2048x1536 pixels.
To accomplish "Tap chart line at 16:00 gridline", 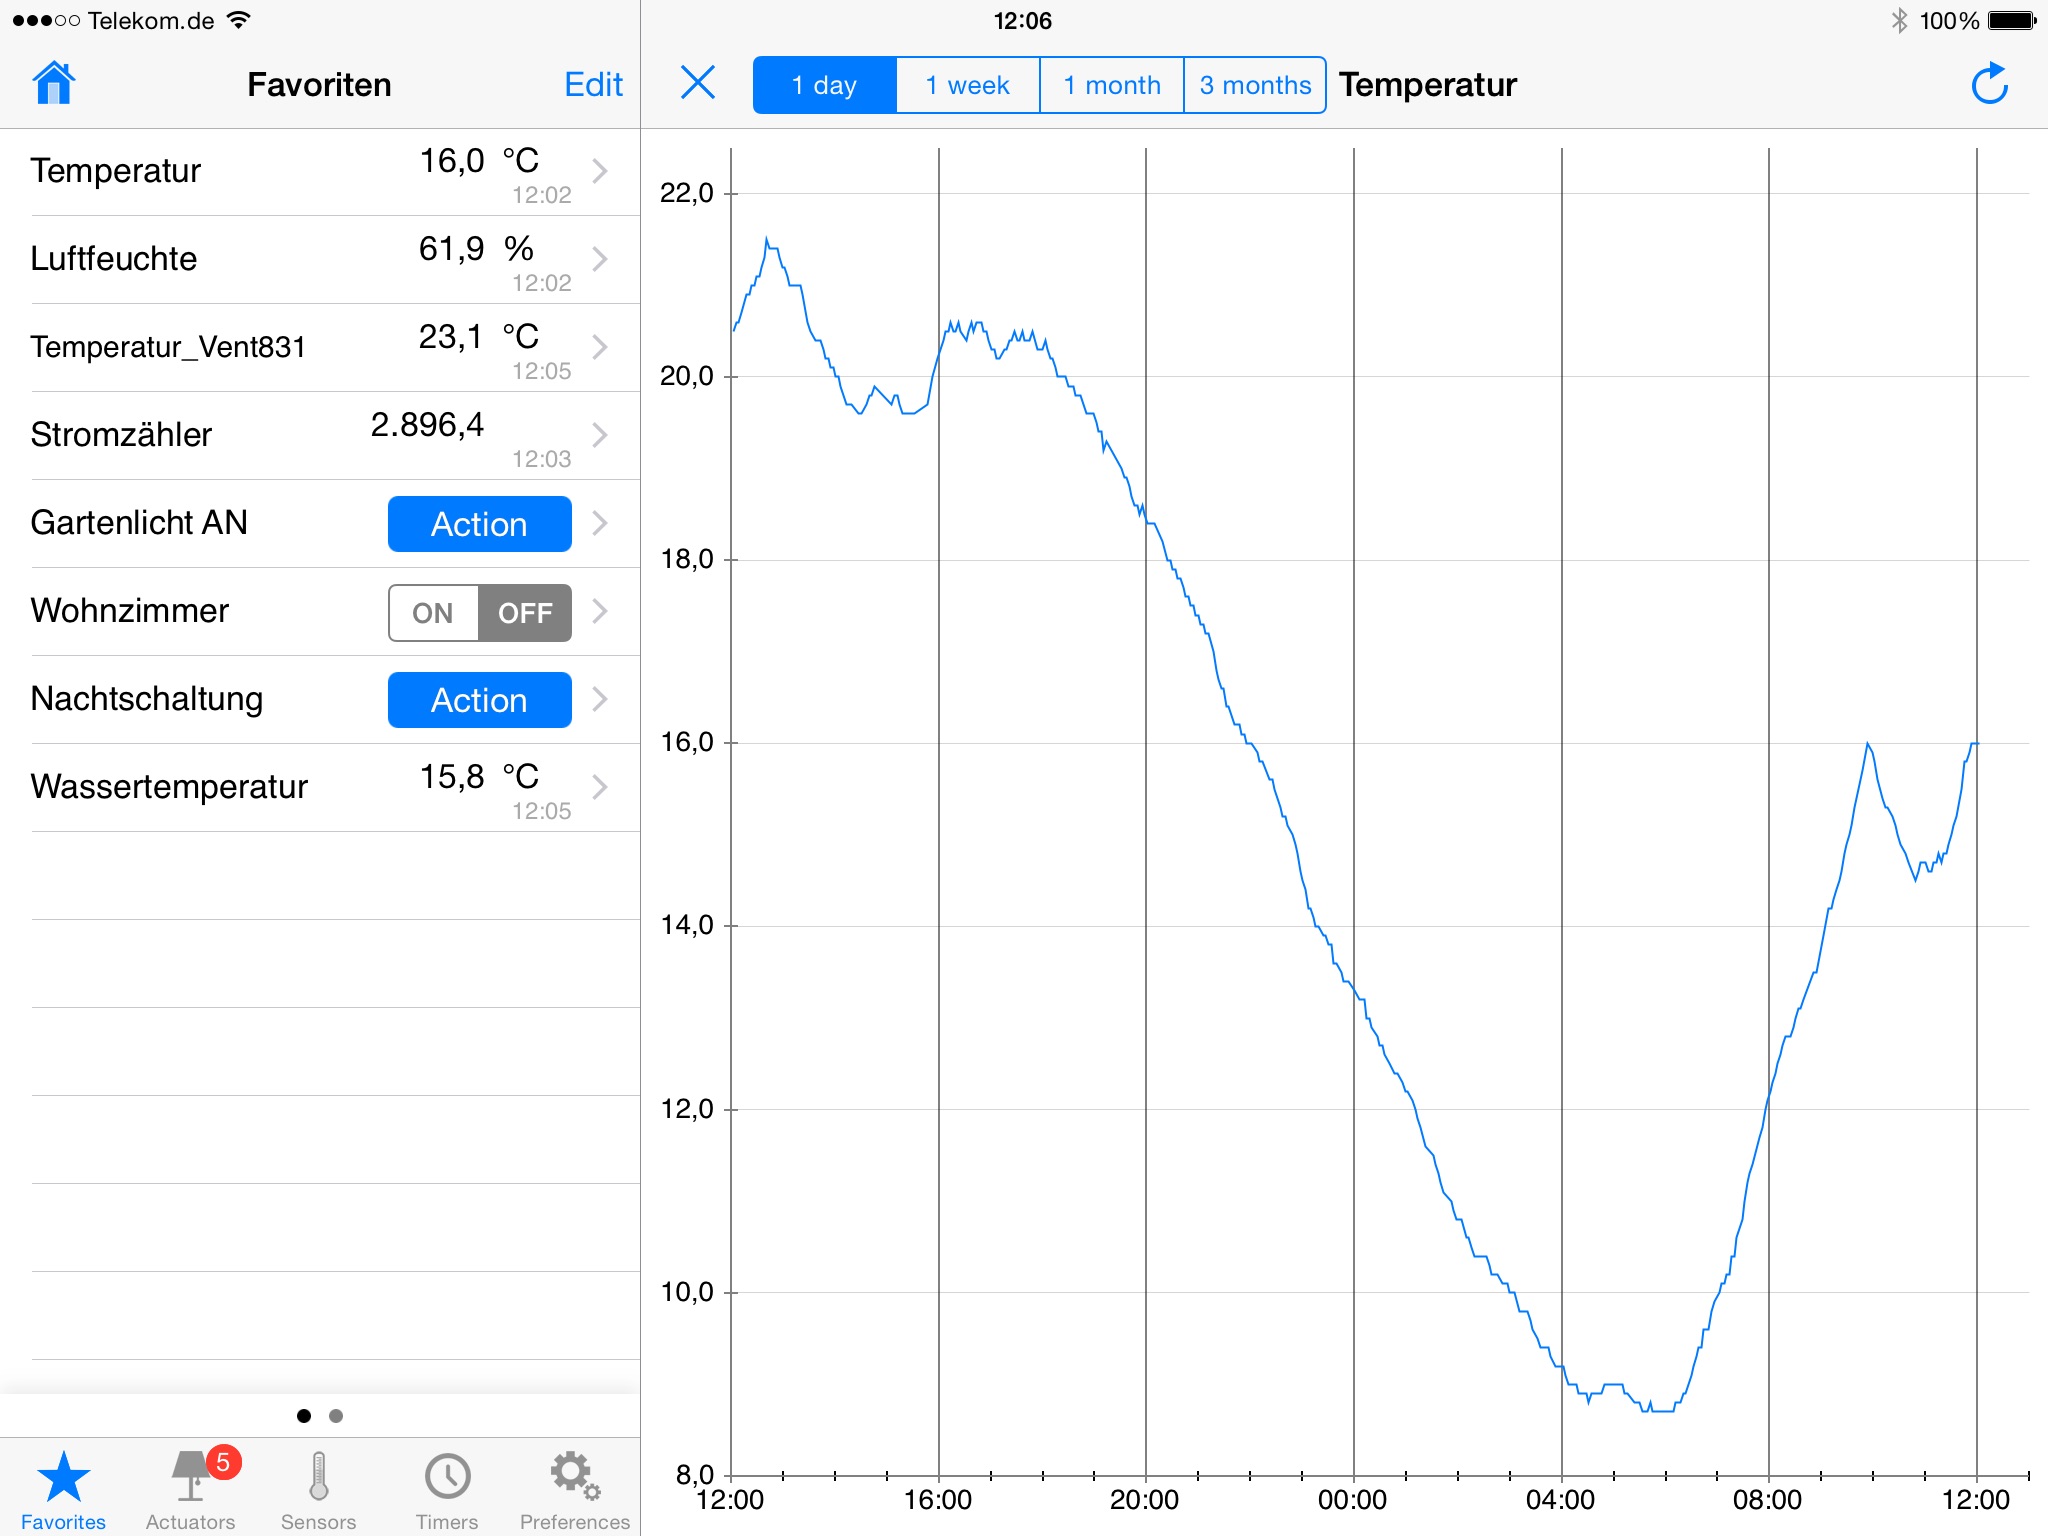I will coord(939,352).
